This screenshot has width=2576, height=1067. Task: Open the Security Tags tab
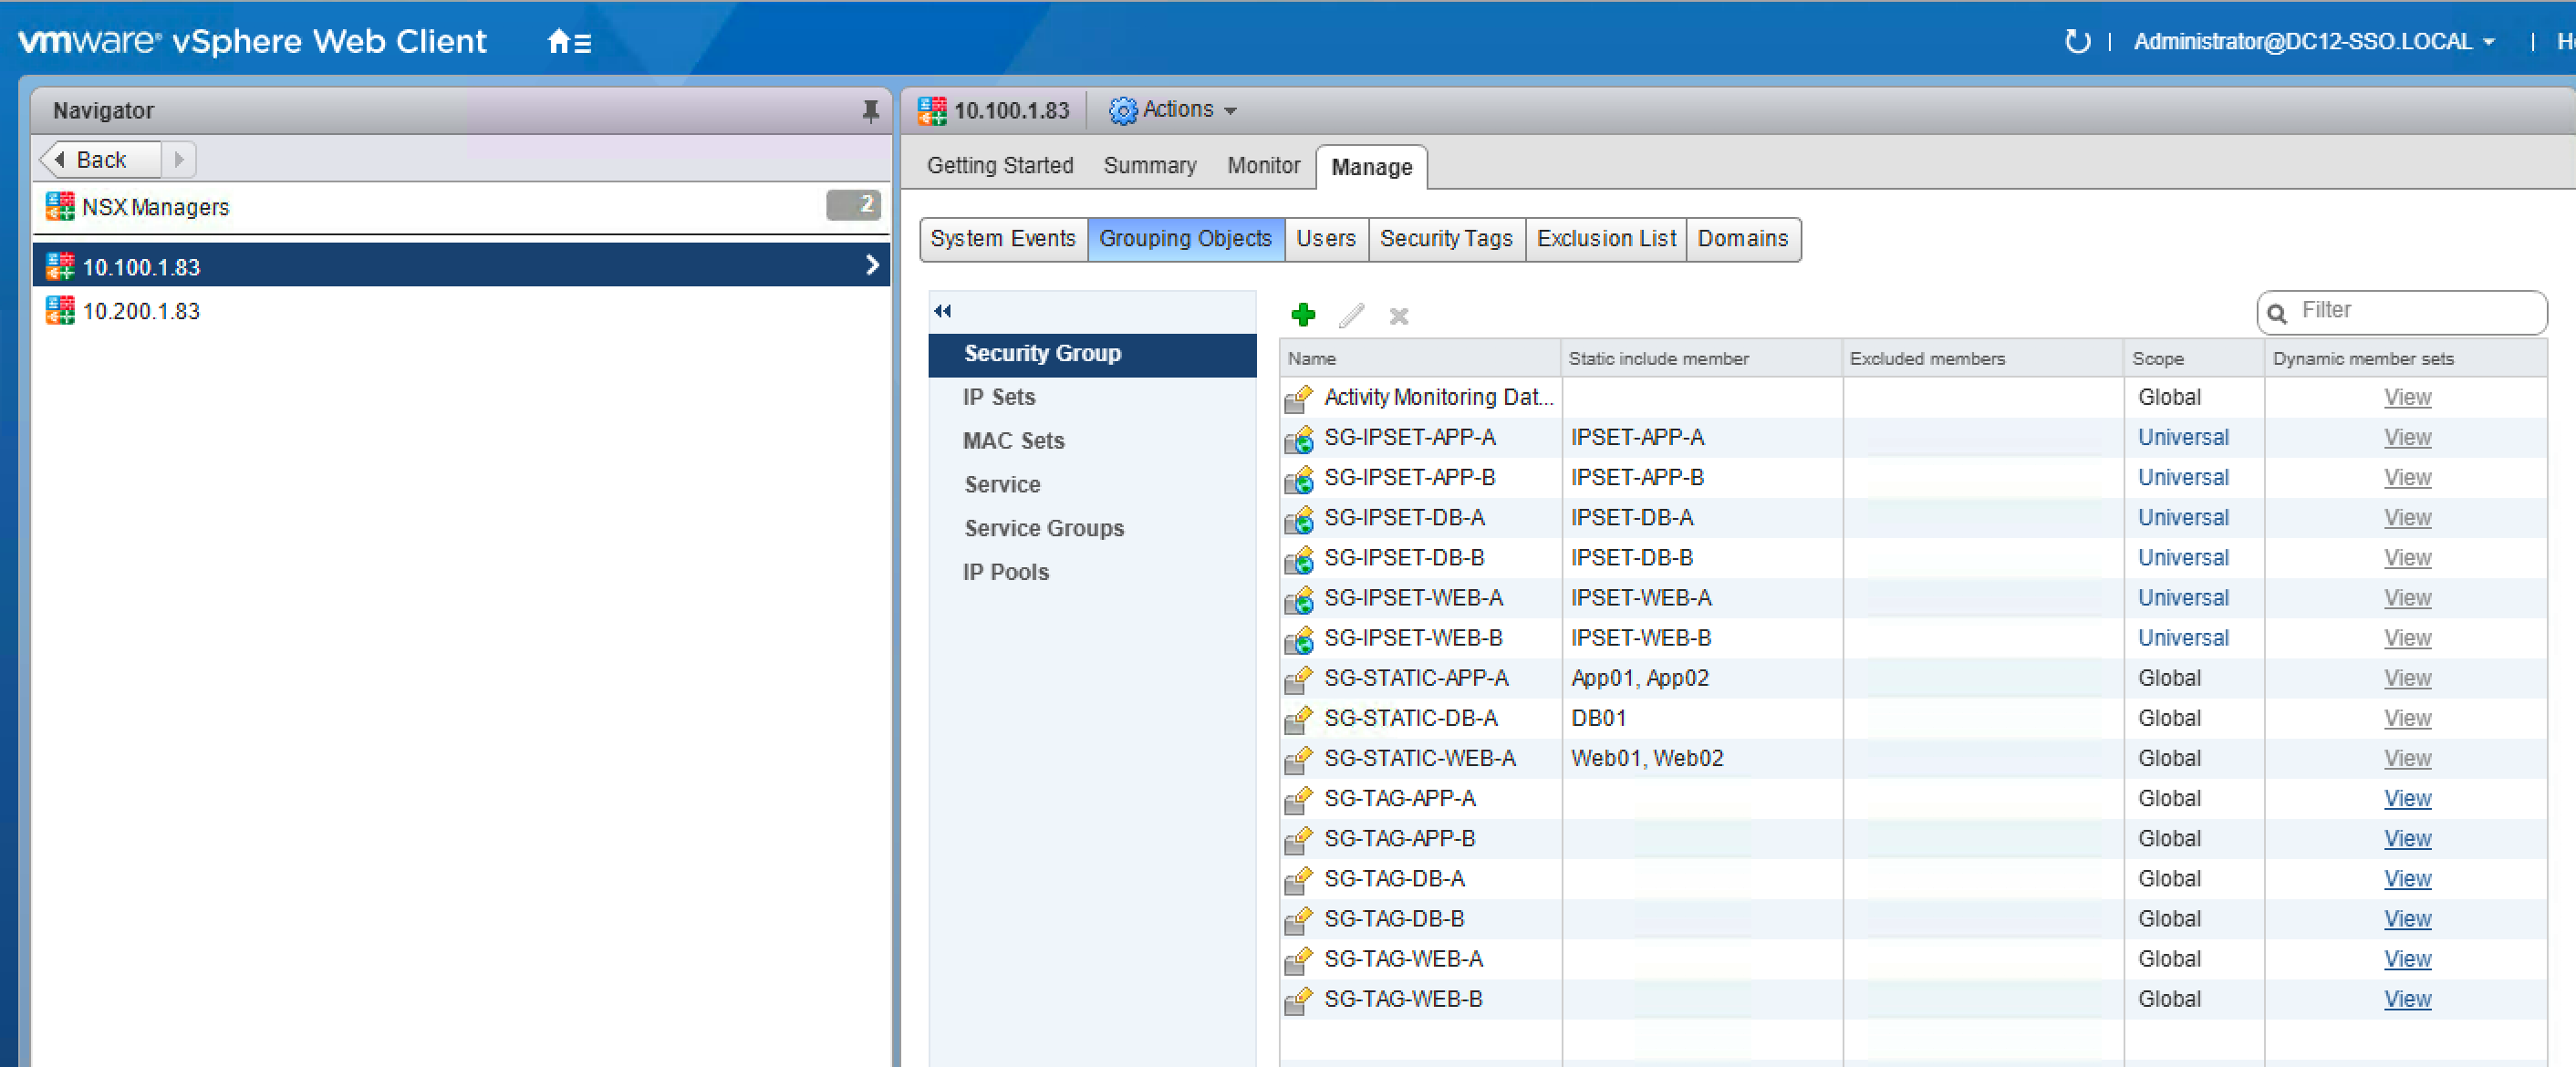coord(1445,239)
